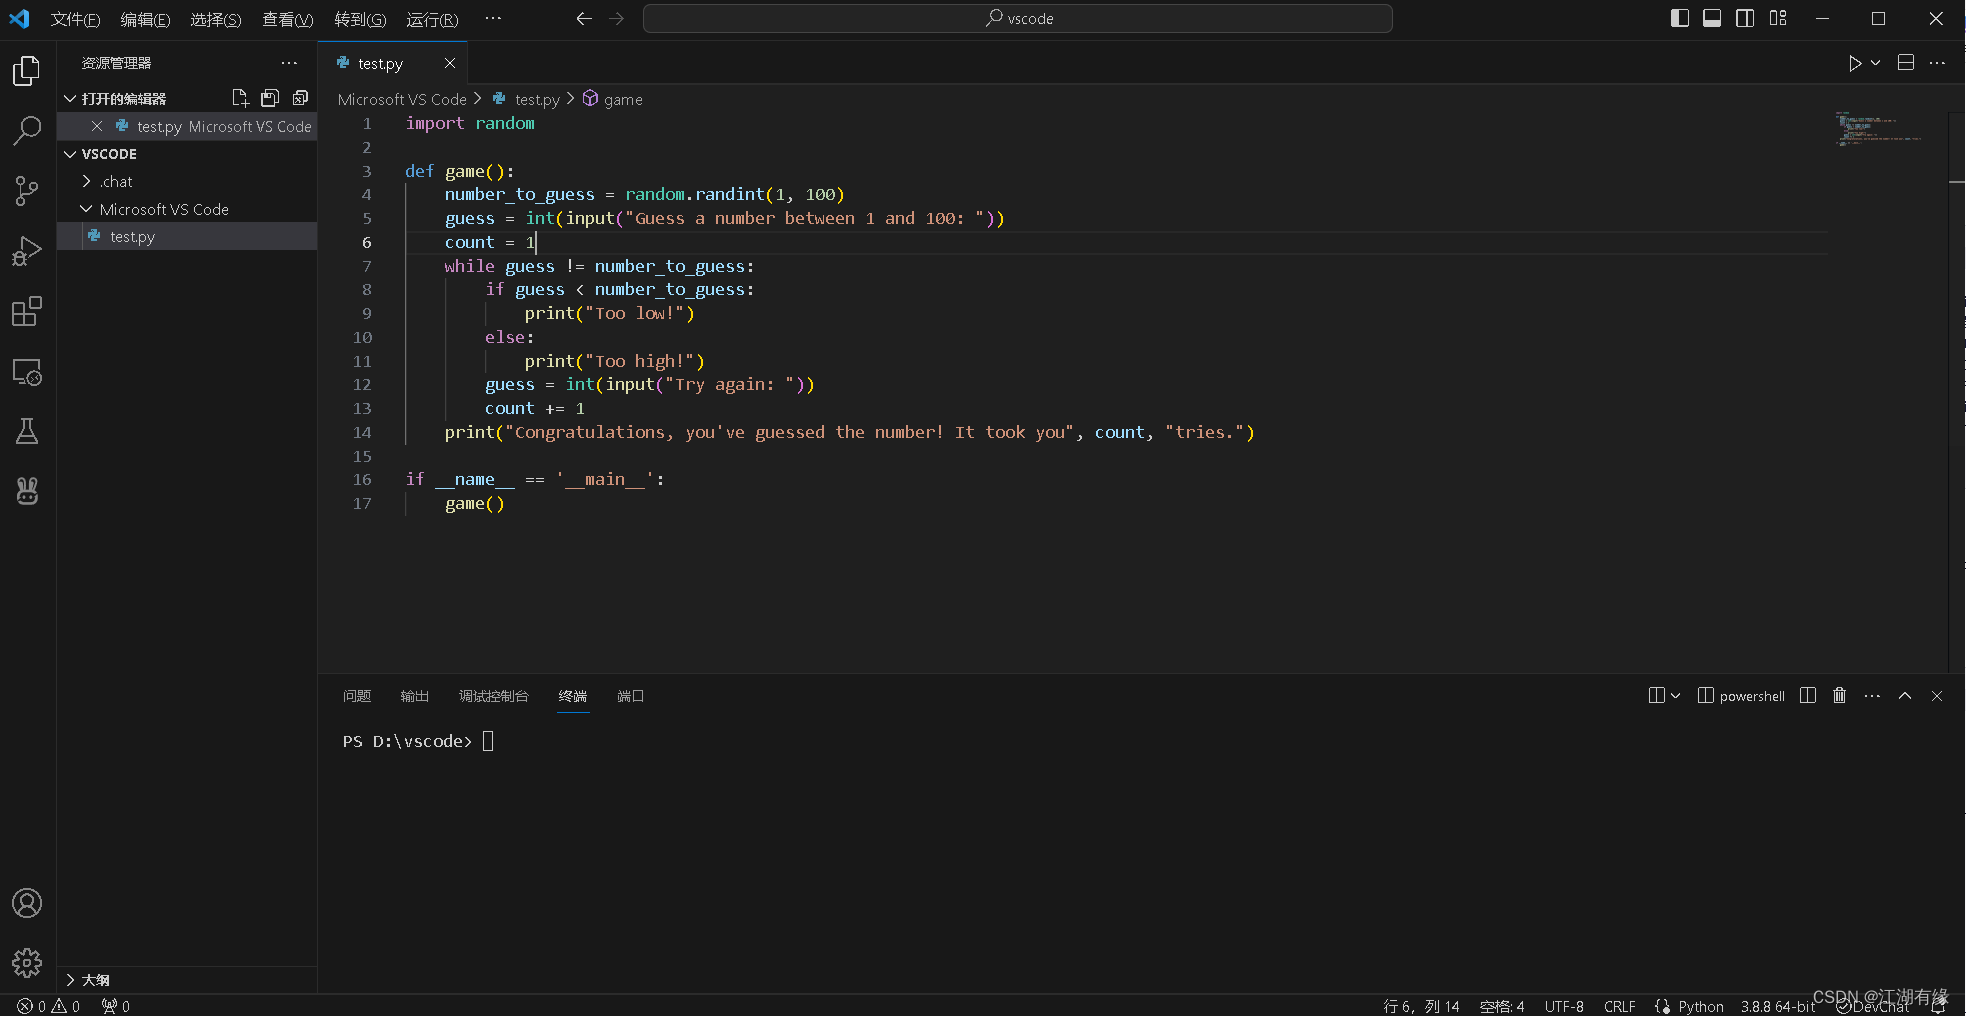Open the Source Control view

click(x=27, y=191)
